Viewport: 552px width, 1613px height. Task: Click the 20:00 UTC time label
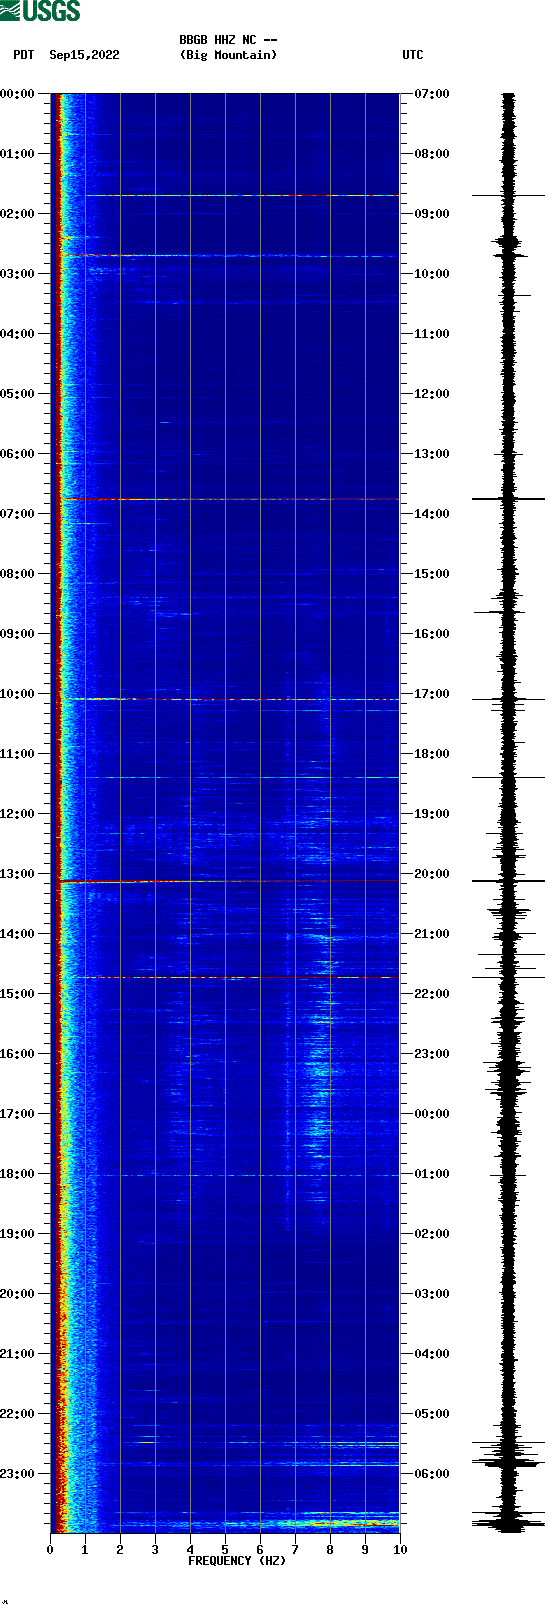click(x=432, y=874)
